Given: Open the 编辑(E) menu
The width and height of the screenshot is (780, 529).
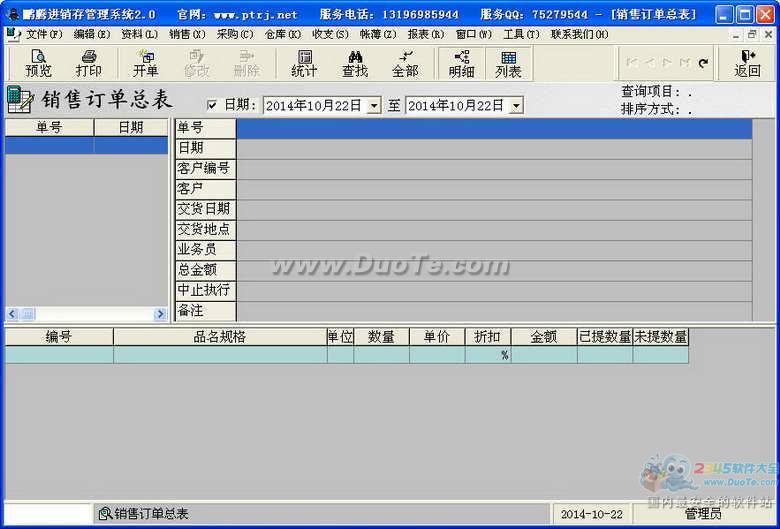Looking at the screenshot, I should click(92, 34).
